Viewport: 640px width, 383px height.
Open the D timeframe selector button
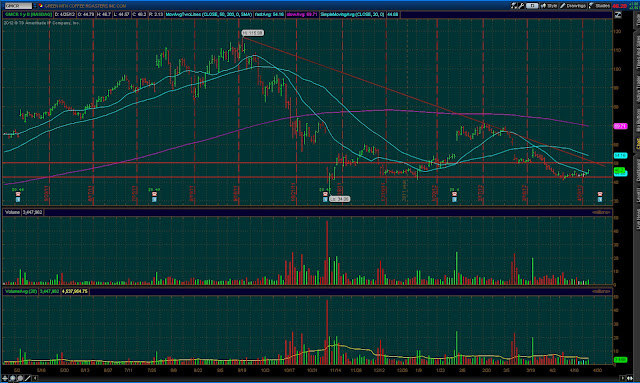(x=532, y=6)
